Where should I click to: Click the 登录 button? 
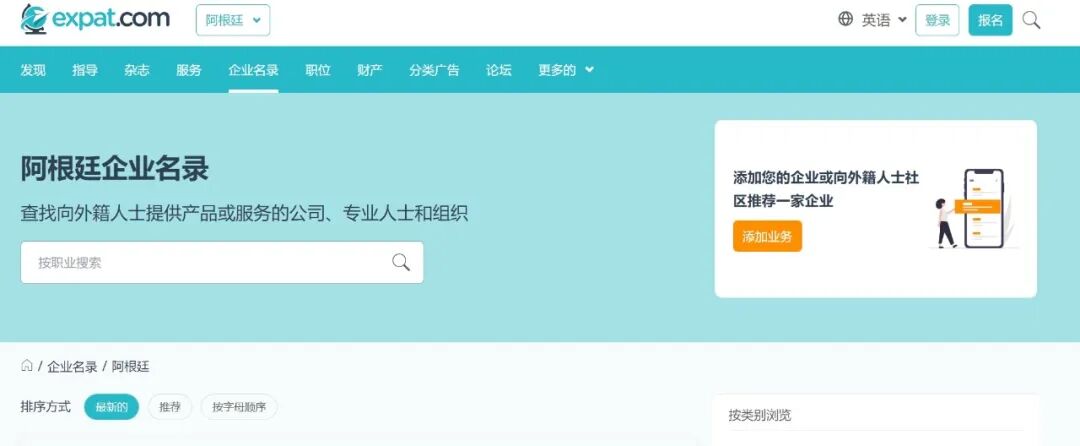[x=937, y=20]
